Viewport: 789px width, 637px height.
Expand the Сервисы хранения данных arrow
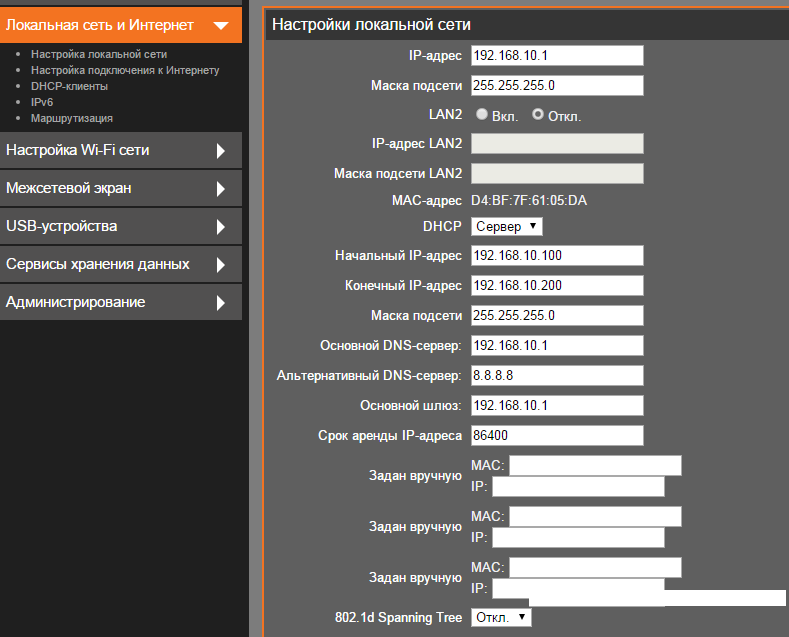click(x=221, y=265)
